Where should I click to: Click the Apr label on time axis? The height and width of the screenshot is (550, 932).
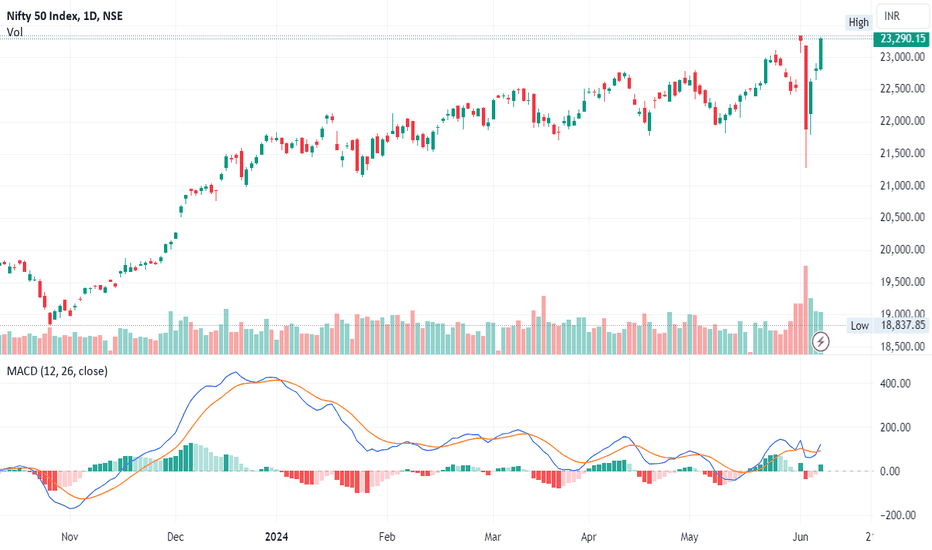pyautogui.click(x=588, y=537)
